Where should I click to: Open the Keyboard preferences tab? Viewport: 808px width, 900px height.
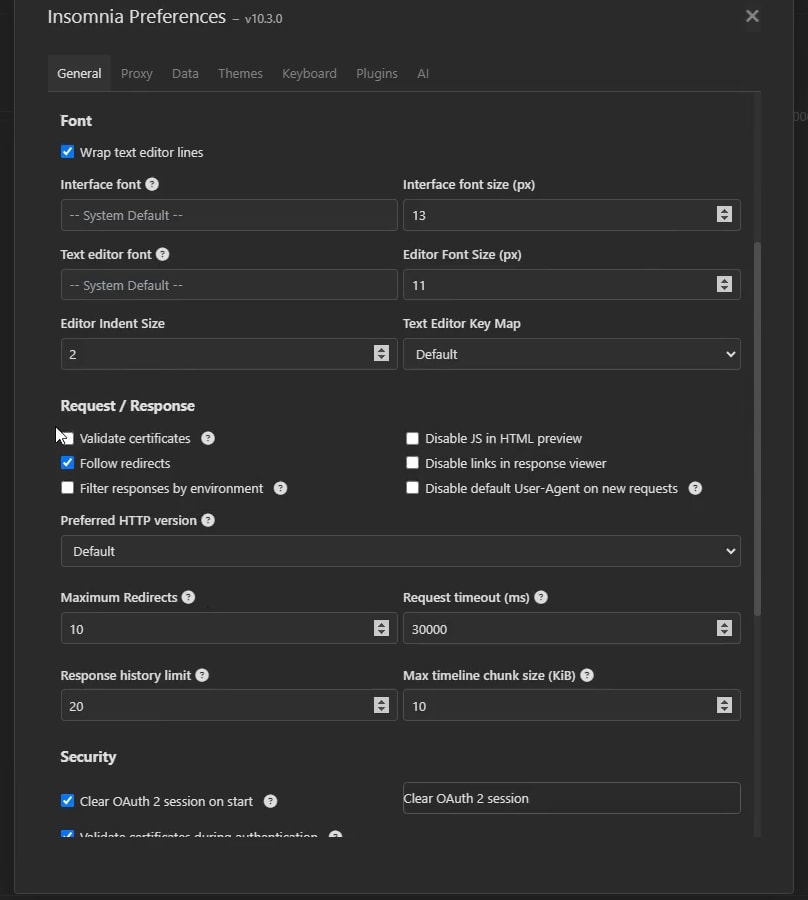(x=309, y=73)
